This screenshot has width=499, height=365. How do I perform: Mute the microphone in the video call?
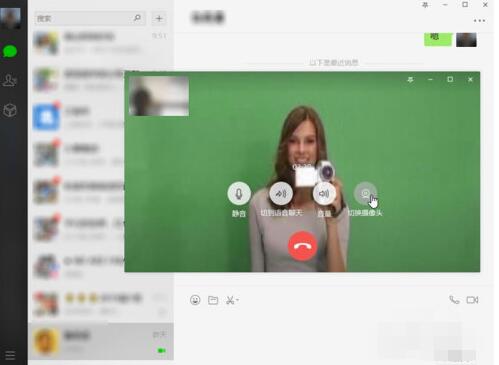pos(239,194)
